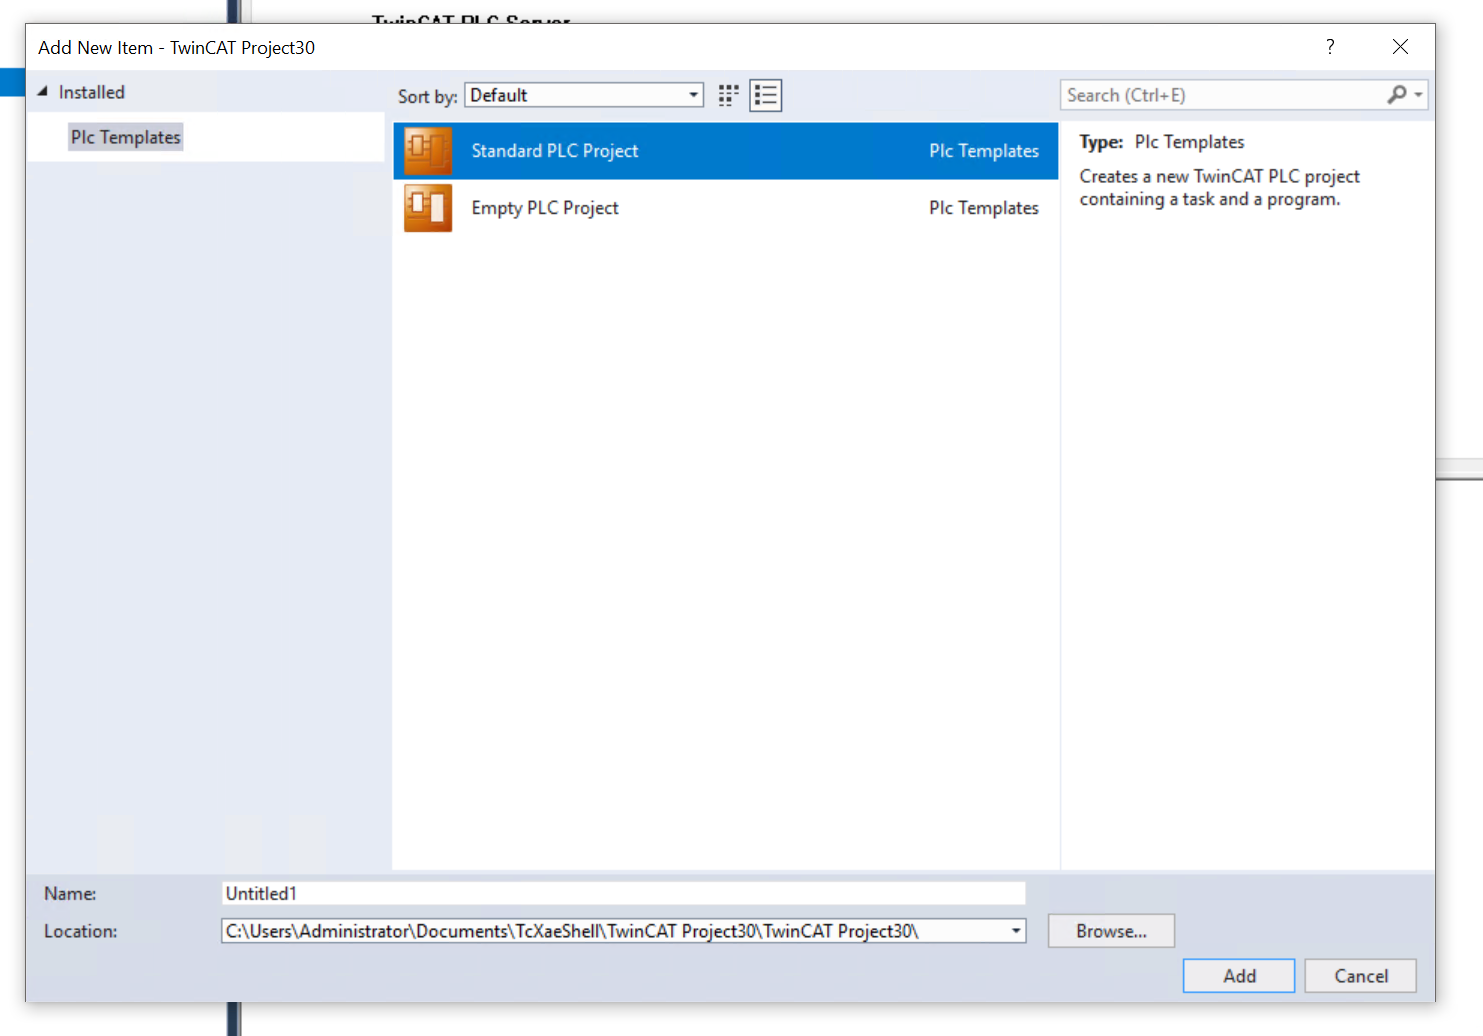This screenshot has width=1483, height=1036.
Task: Click Plc Templates label of Empty PLC Project
Action: [x=984, y=208]
